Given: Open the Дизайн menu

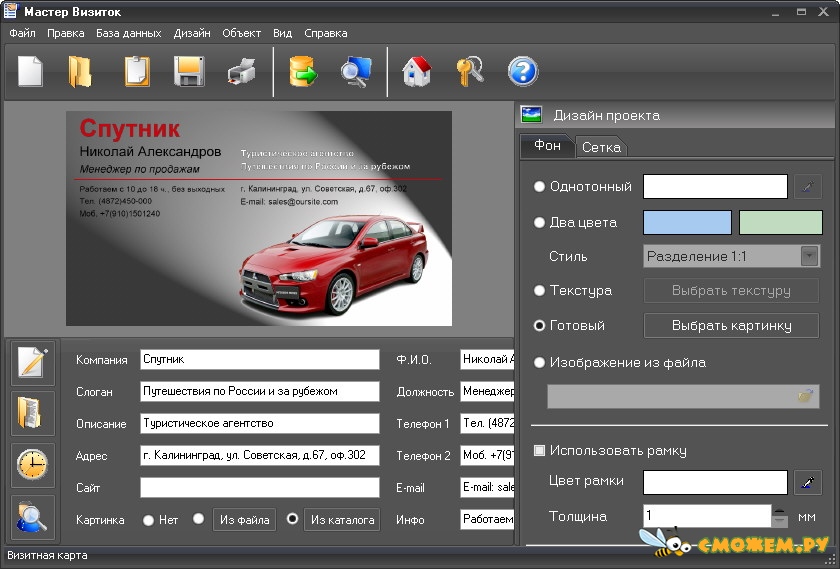Looking at the screenshot, I should 192,33.
